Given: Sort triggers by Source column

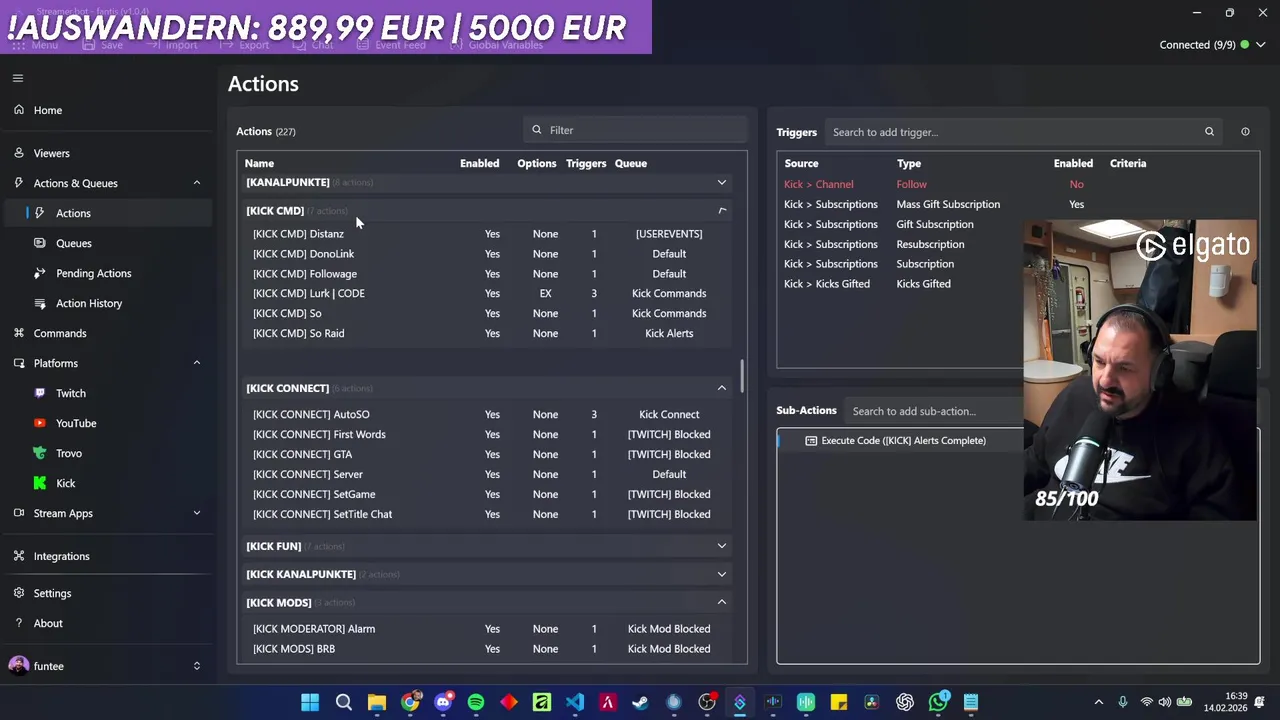Looking at the screenshot, I should 801,163.
